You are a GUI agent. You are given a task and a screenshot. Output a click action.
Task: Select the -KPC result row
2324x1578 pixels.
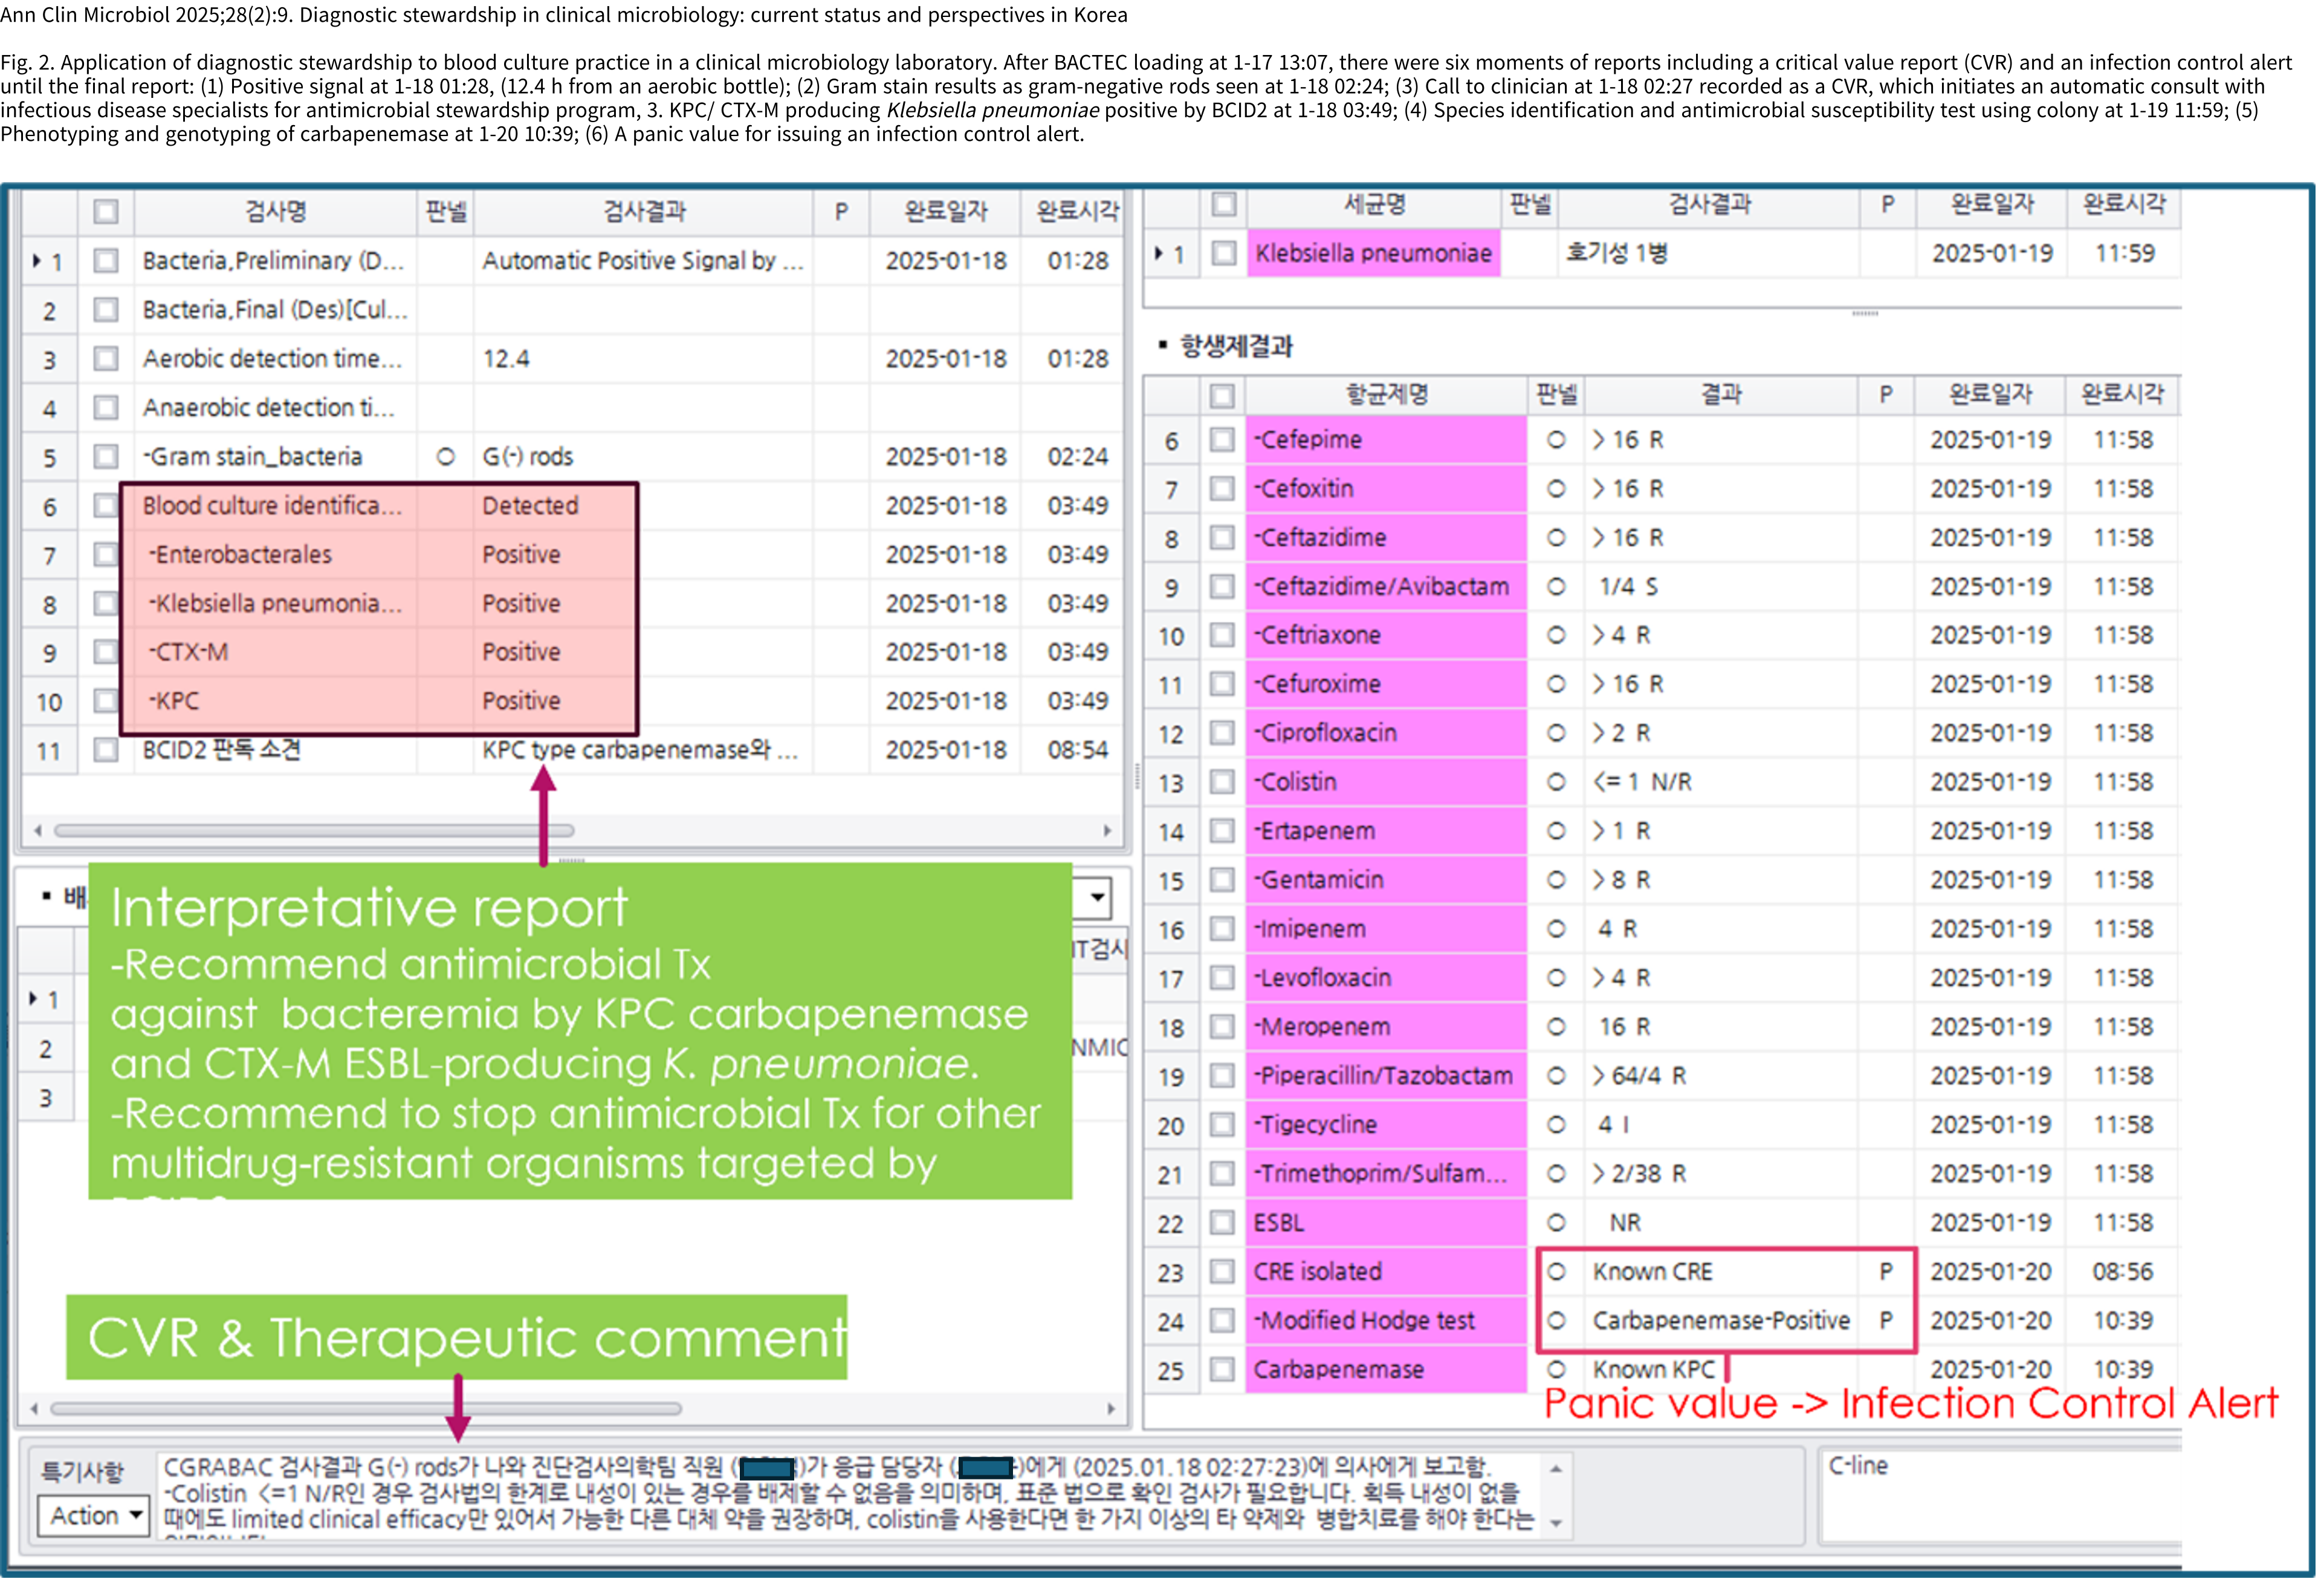pos(572,700)
